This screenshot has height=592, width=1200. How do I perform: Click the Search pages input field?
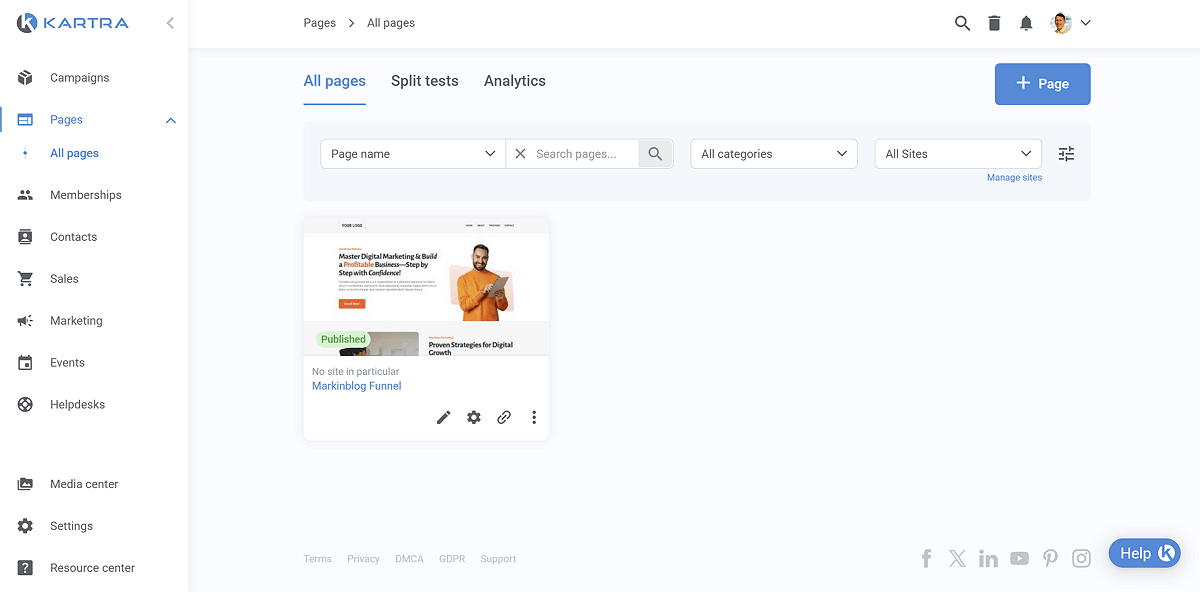(585, 154)
